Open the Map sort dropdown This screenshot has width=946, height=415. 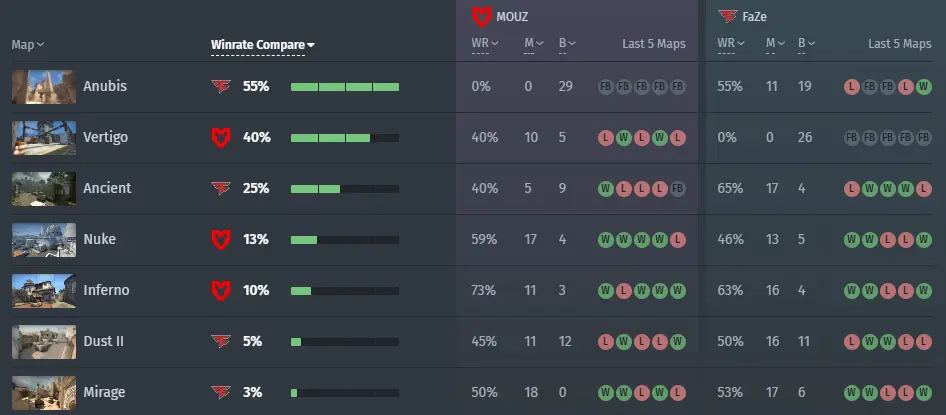28,45
